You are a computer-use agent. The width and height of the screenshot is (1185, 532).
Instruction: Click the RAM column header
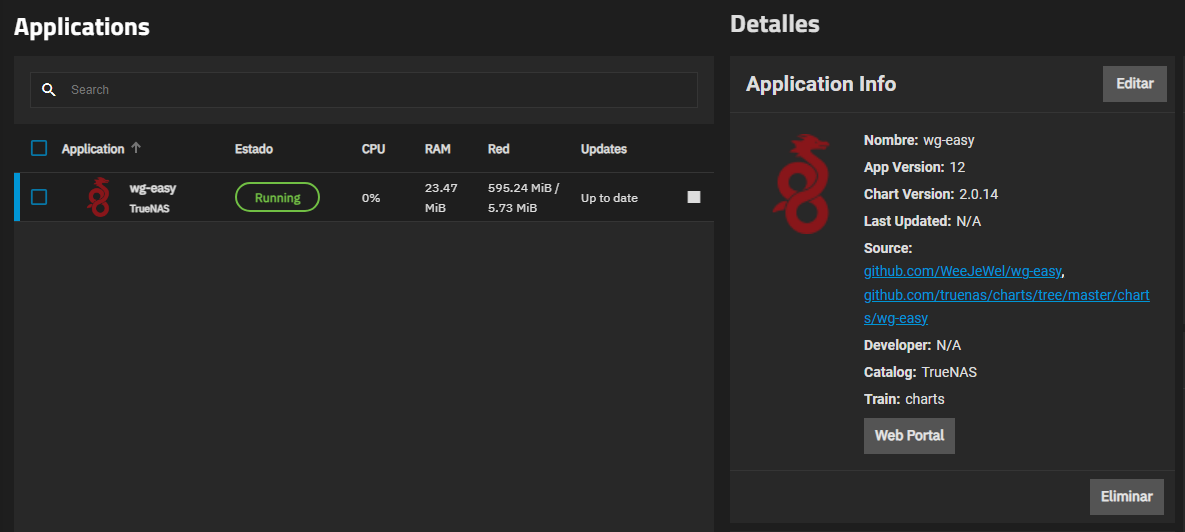pyautogui.click(x=437, y=149)
